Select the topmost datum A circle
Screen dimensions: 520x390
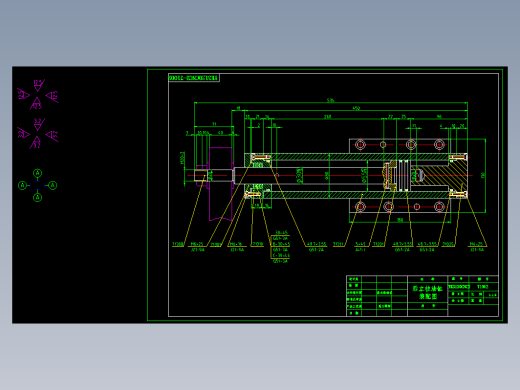coord(38,173)
